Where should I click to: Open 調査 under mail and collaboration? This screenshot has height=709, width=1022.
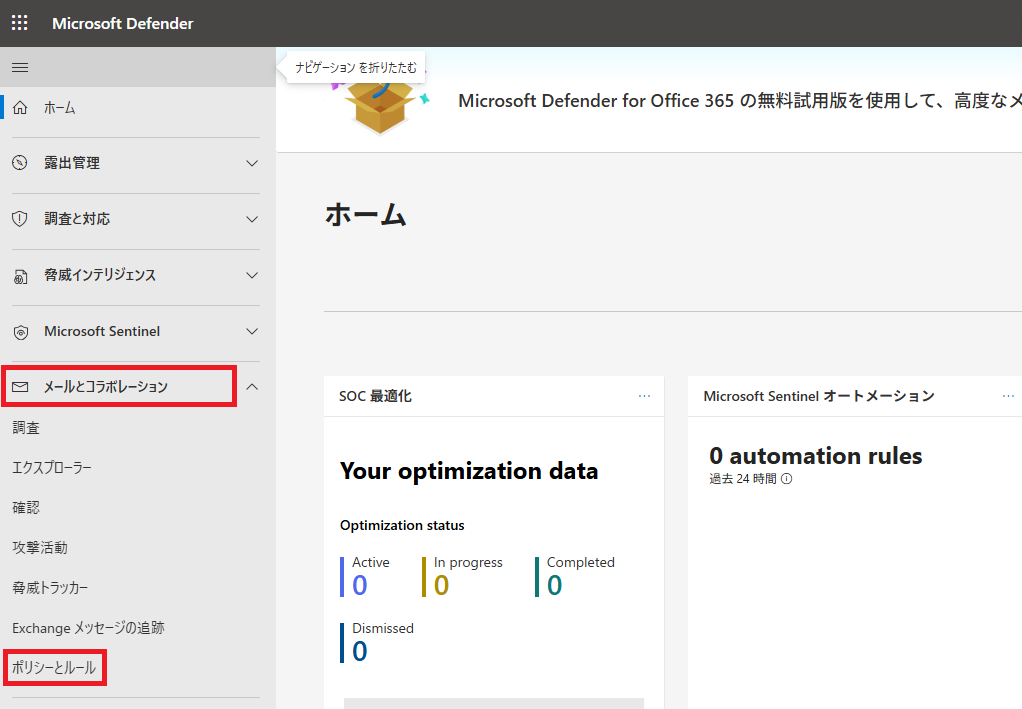point(26,428)
